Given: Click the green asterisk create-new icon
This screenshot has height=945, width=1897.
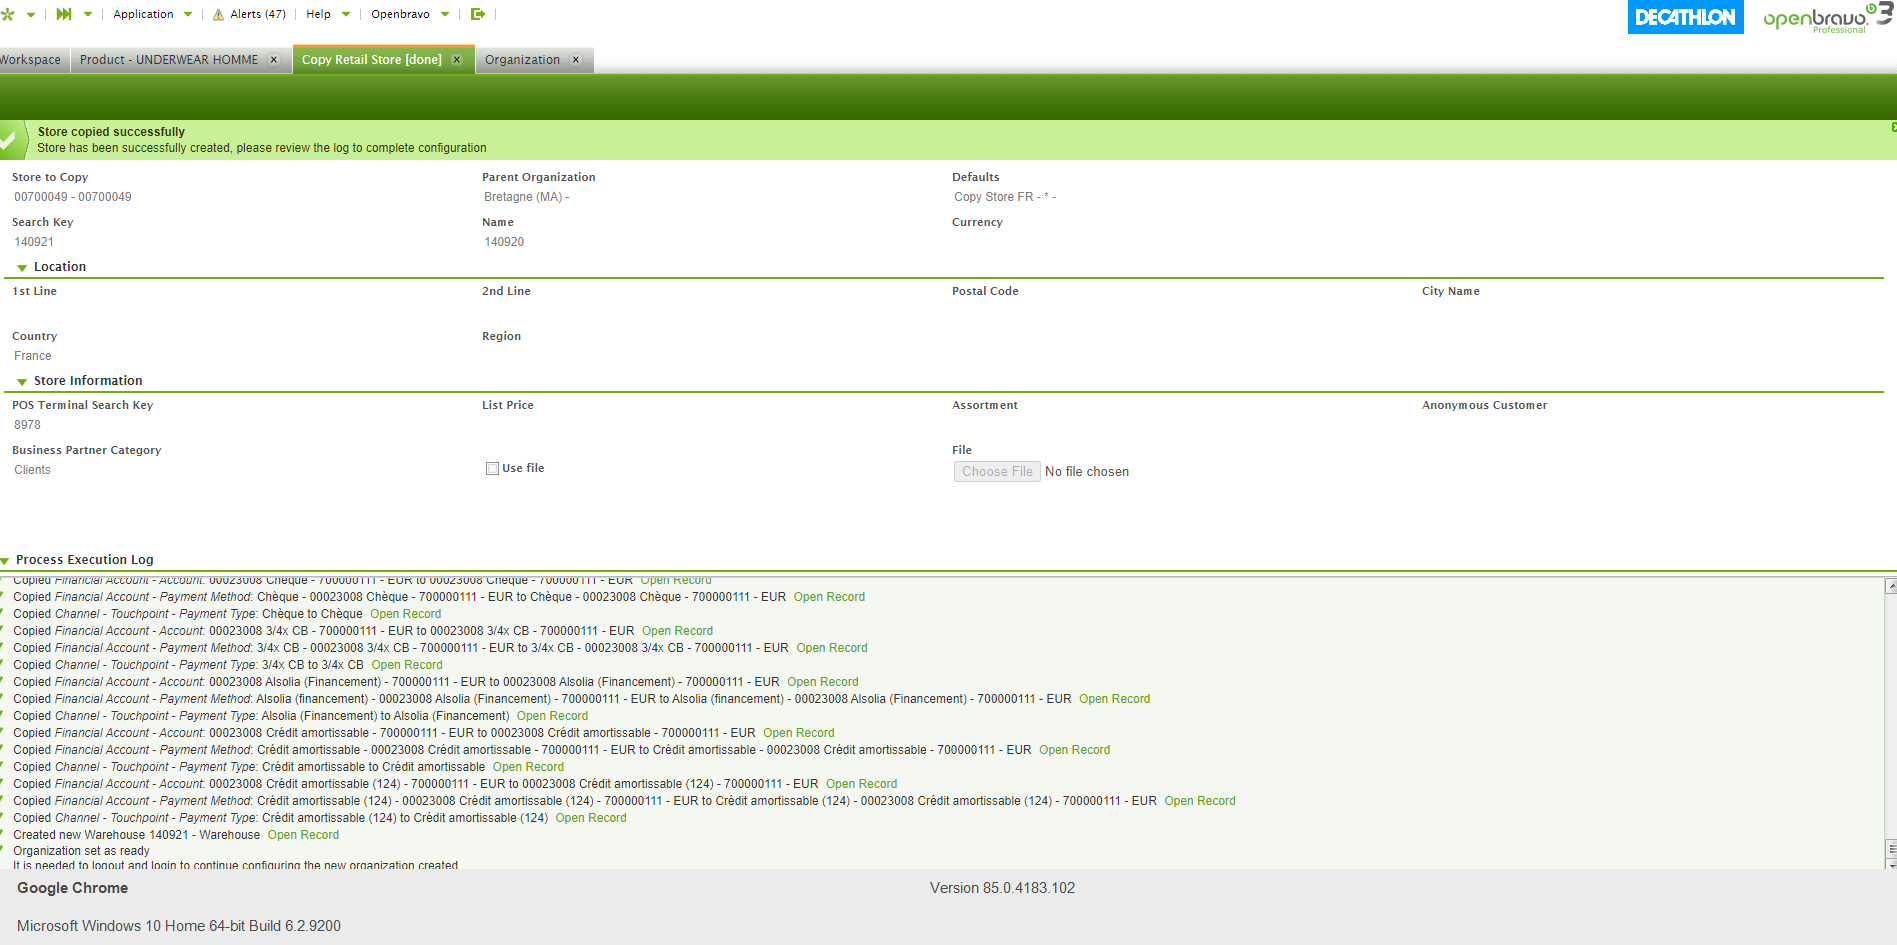Looking at the screenshot, I should click(8, 14).
